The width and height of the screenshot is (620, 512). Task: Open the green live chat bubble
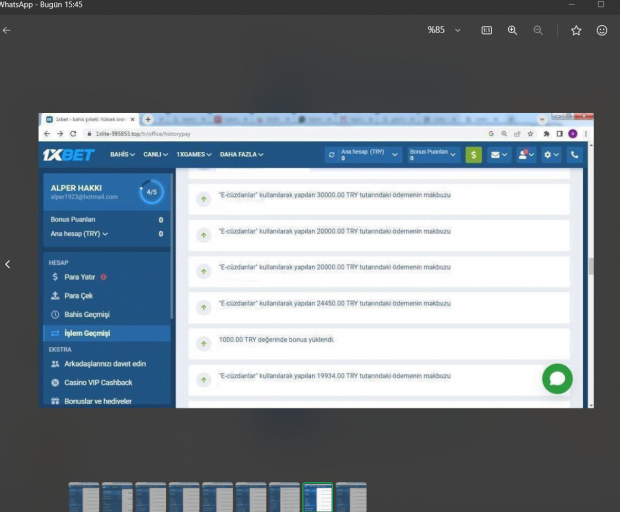tap(557, 379)
